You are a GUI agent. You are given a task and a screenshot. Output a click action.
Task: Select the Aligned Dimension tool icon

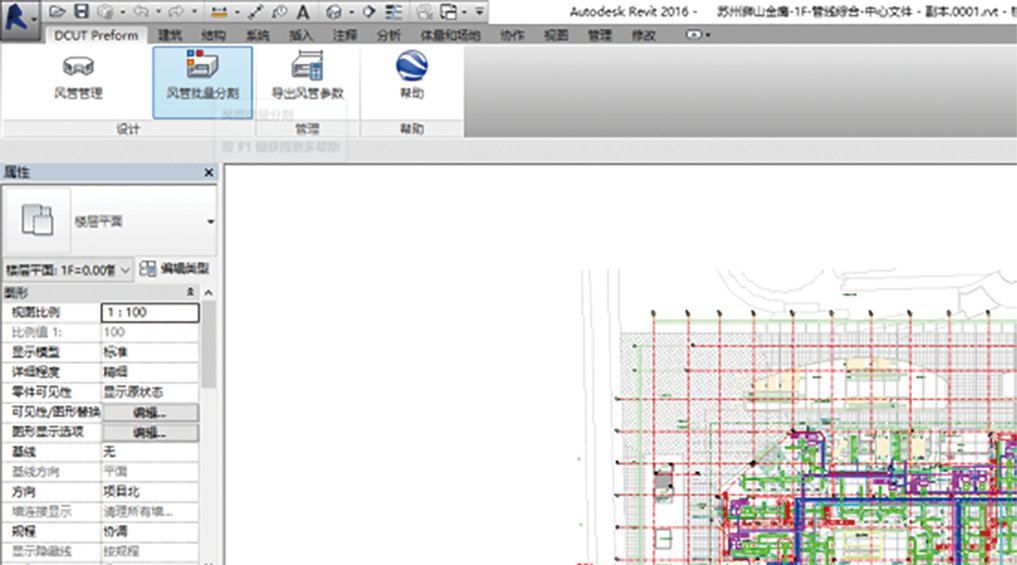256,12
